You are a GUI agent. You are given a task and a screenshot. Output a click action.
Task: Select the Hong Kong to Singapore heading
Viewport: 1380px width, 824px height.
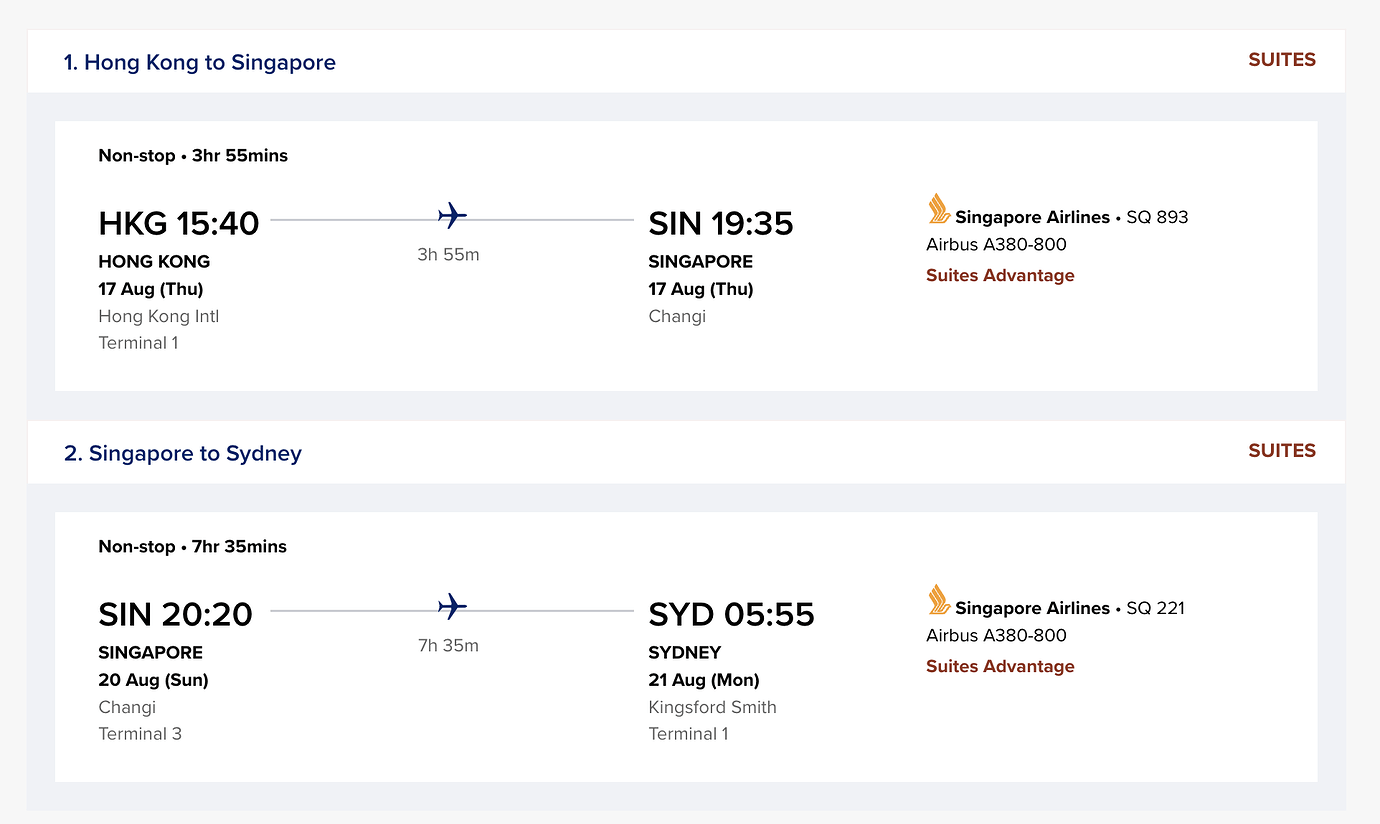[200, 63]
